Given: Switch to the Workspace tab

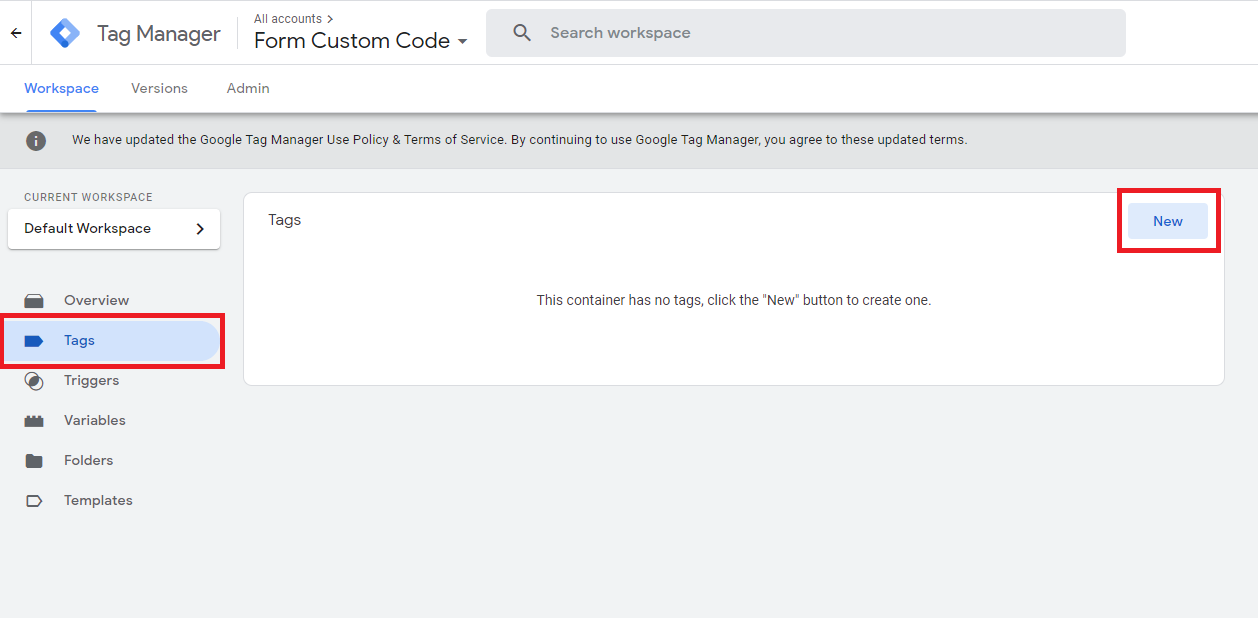Looking at the screenshot, I should [61, 88].
